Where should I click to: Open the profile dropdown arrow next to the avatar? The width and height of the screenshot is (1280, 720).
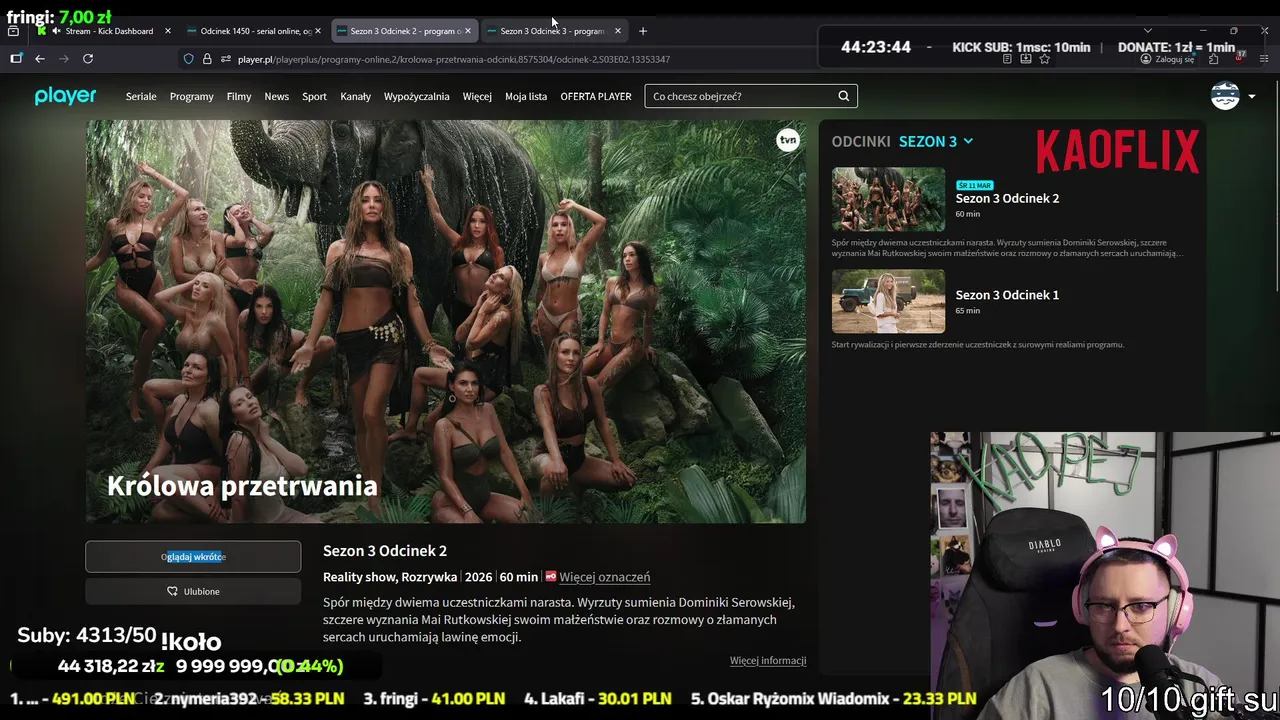[x=1252, y=96]
